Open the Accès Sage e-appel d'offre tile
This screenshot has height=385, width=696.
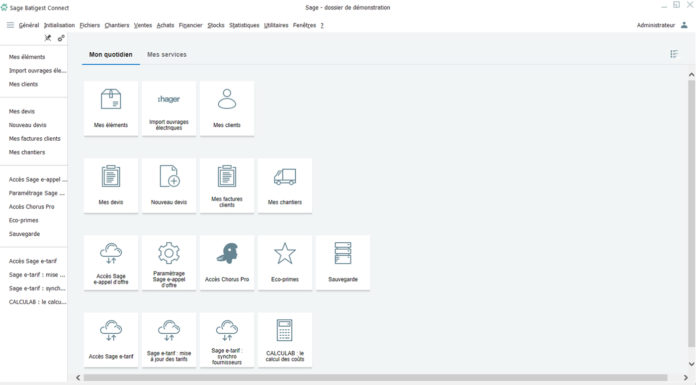click(x=111, y=263)
